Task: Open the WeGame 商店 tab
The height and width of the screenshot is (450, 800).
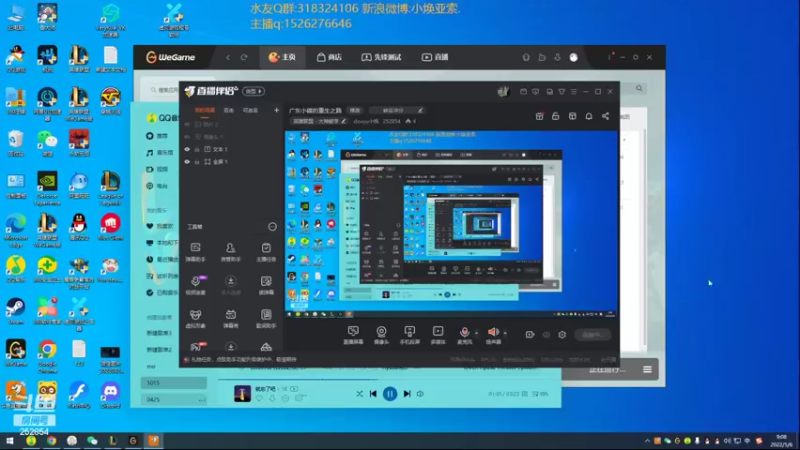Action: pos(329,57)
